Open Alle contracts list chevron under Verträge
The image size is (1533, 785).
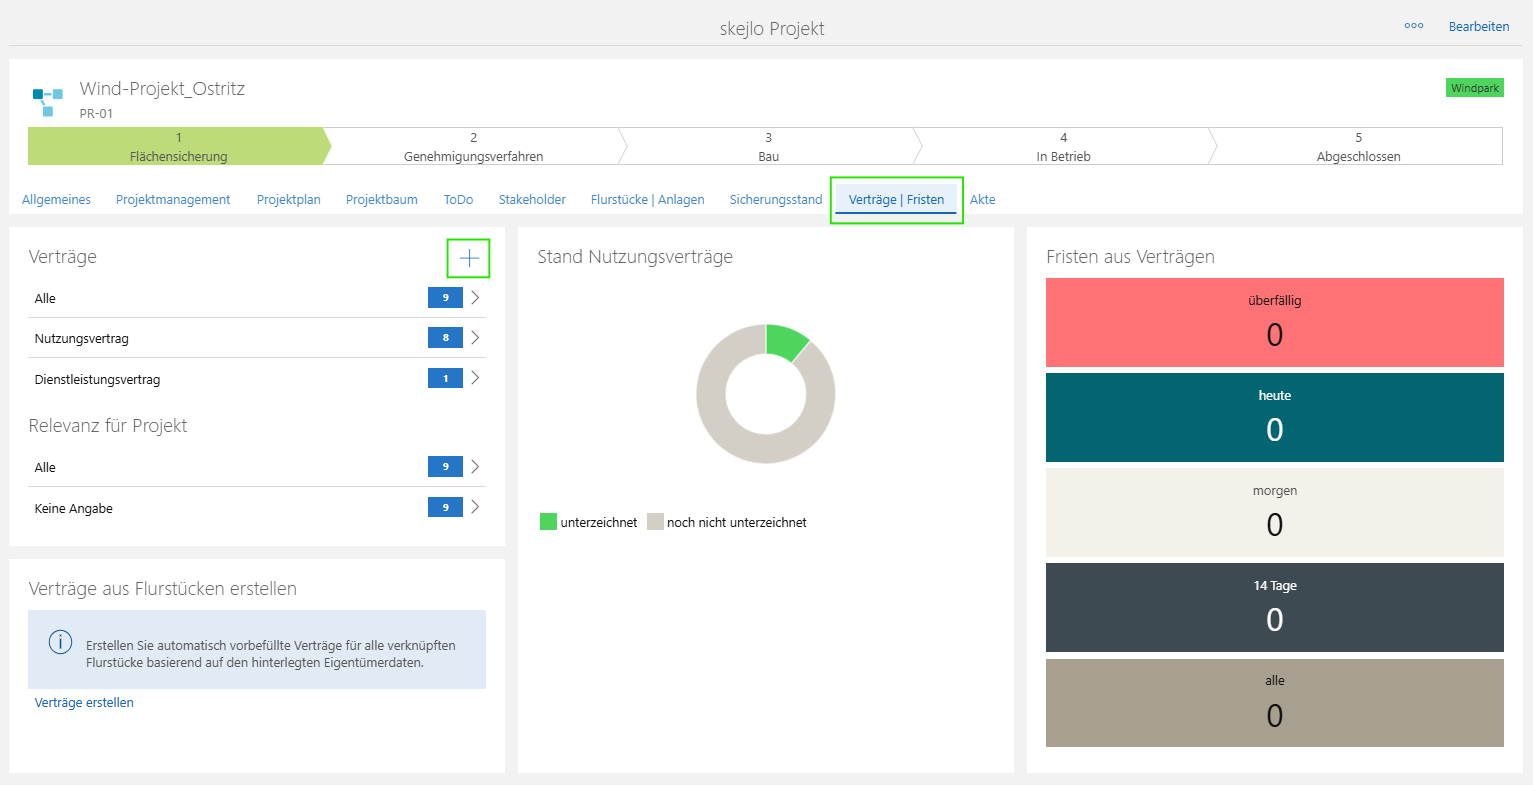pyautogui.click(x=475, y=297)
